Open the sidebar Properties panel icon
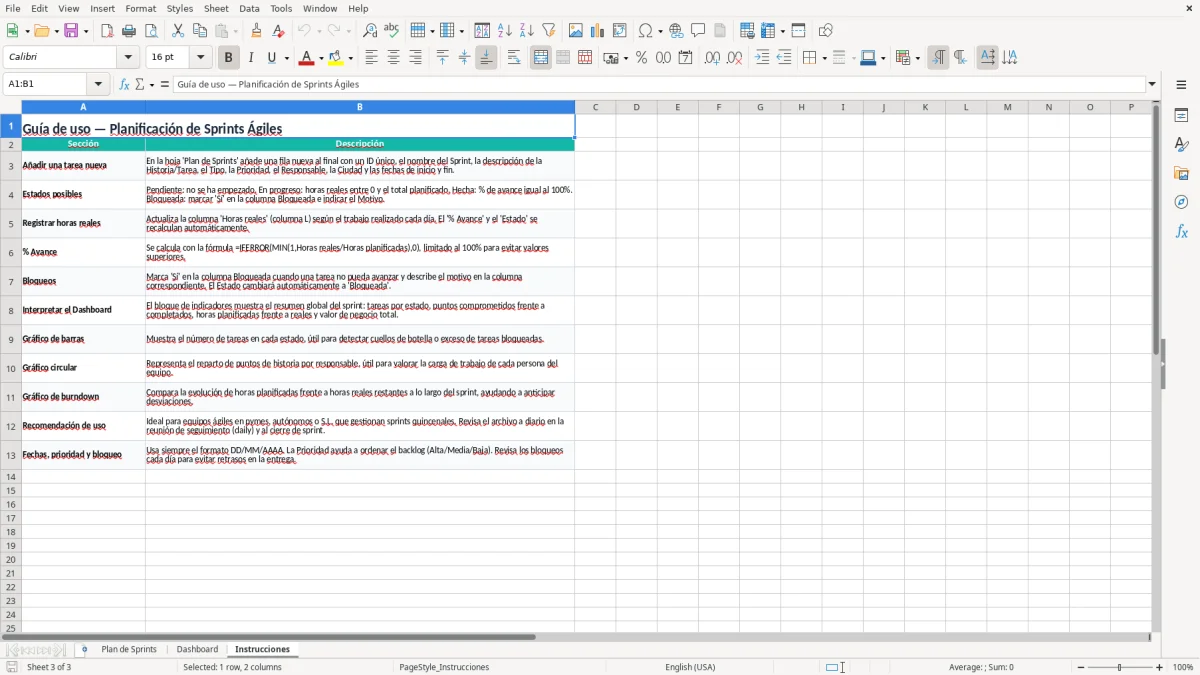The image size is (1200, 675). (1181, 115)
